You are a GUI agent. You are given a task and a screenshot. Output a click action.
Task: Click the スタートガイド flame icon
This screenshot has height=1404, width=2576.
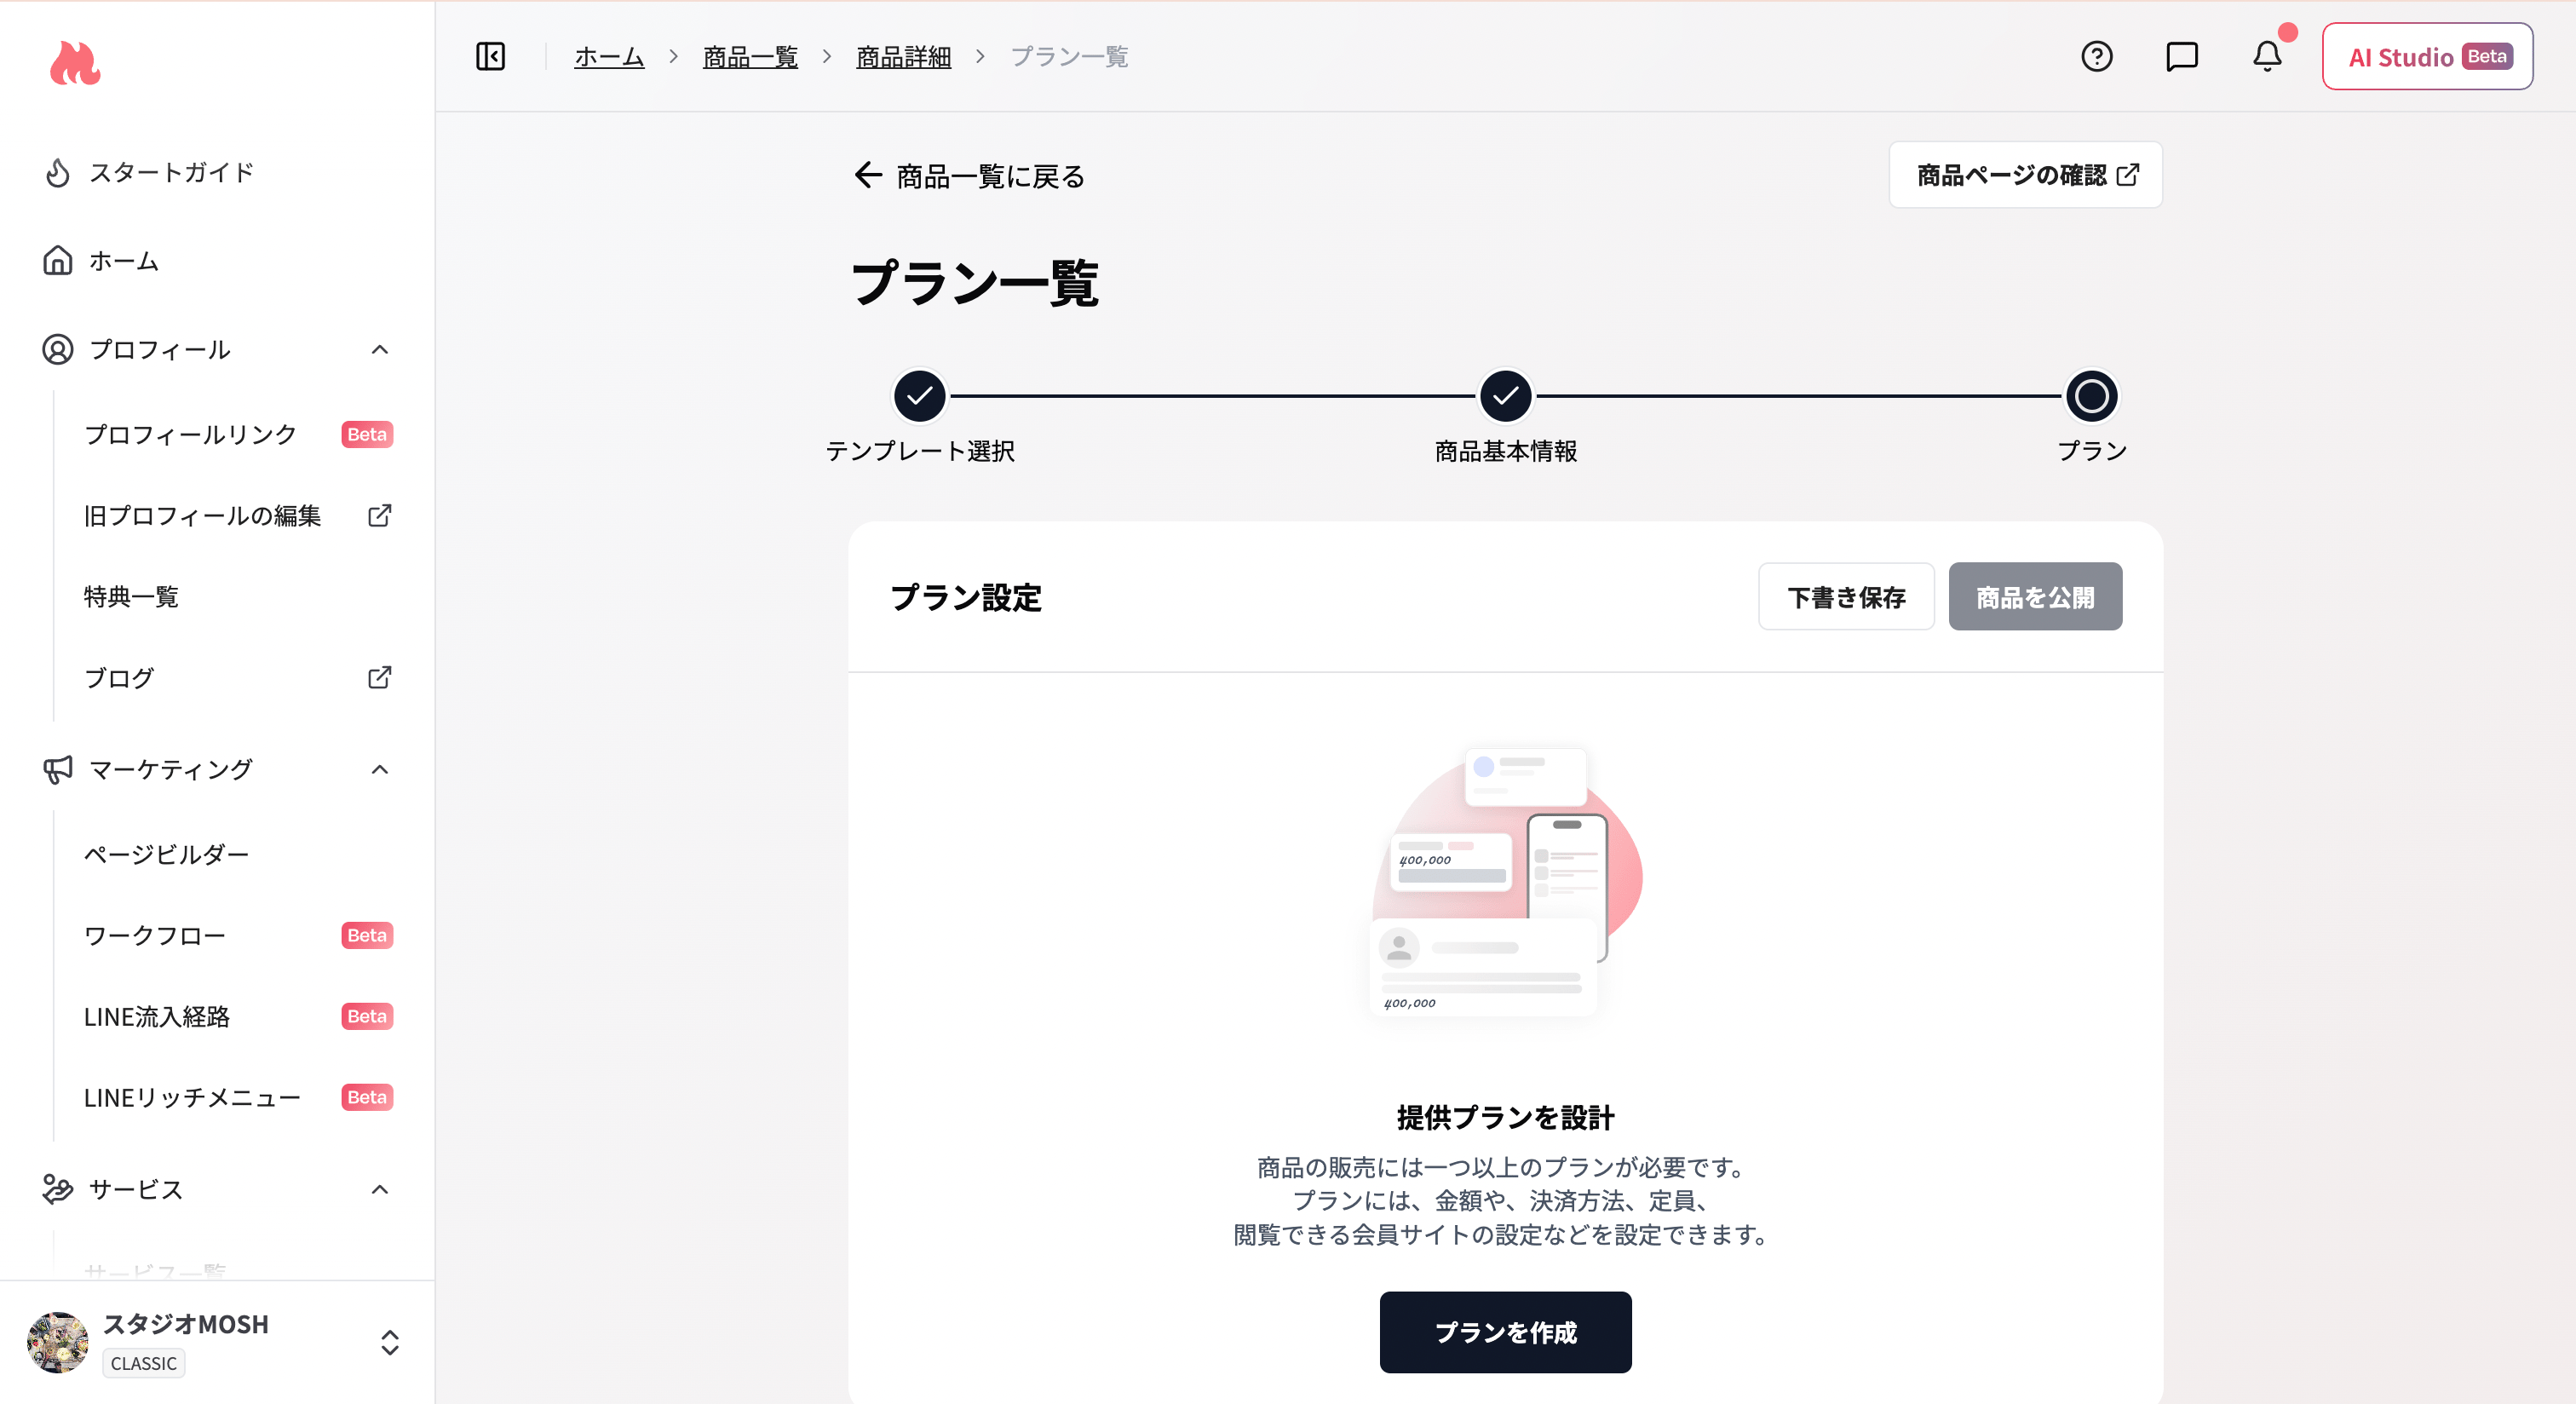pos(58,173)
